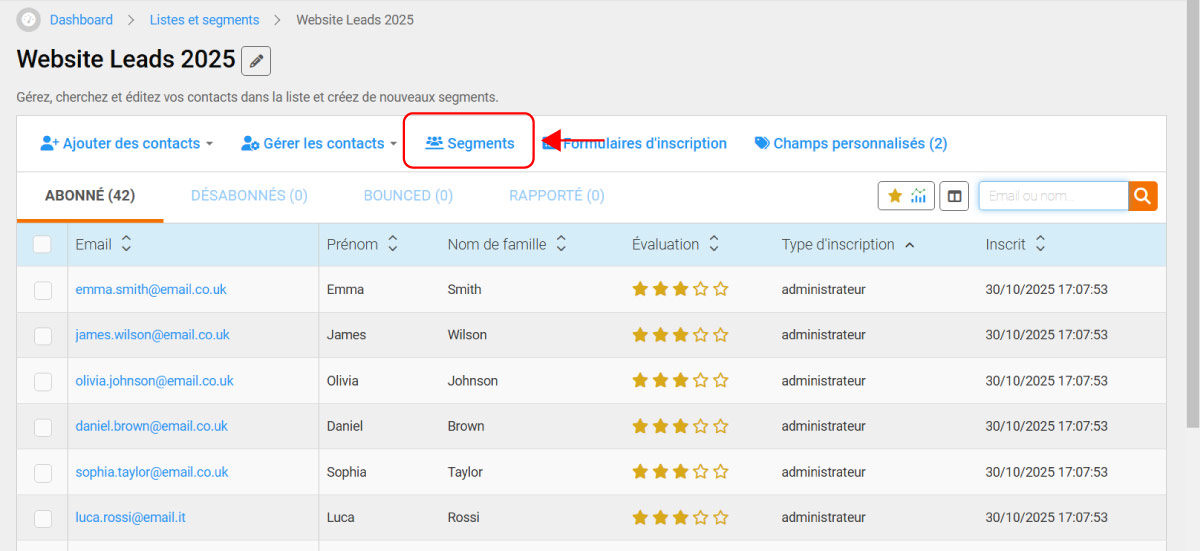Sort by Évaluation column arrows
This screenshot has width=1200, height=551.
714,244
